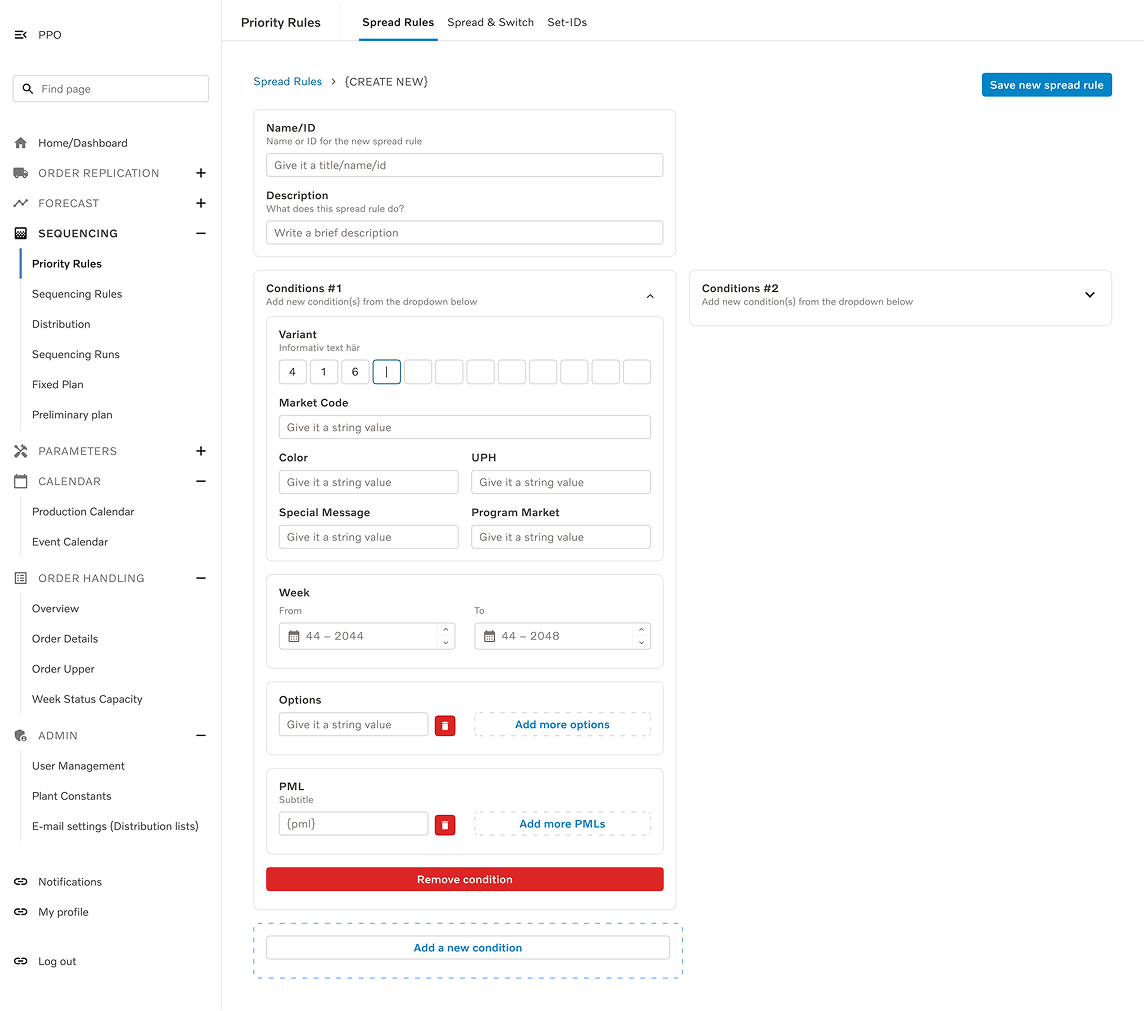Collapse Conditions #1 panel chevron

pos(650,296)
